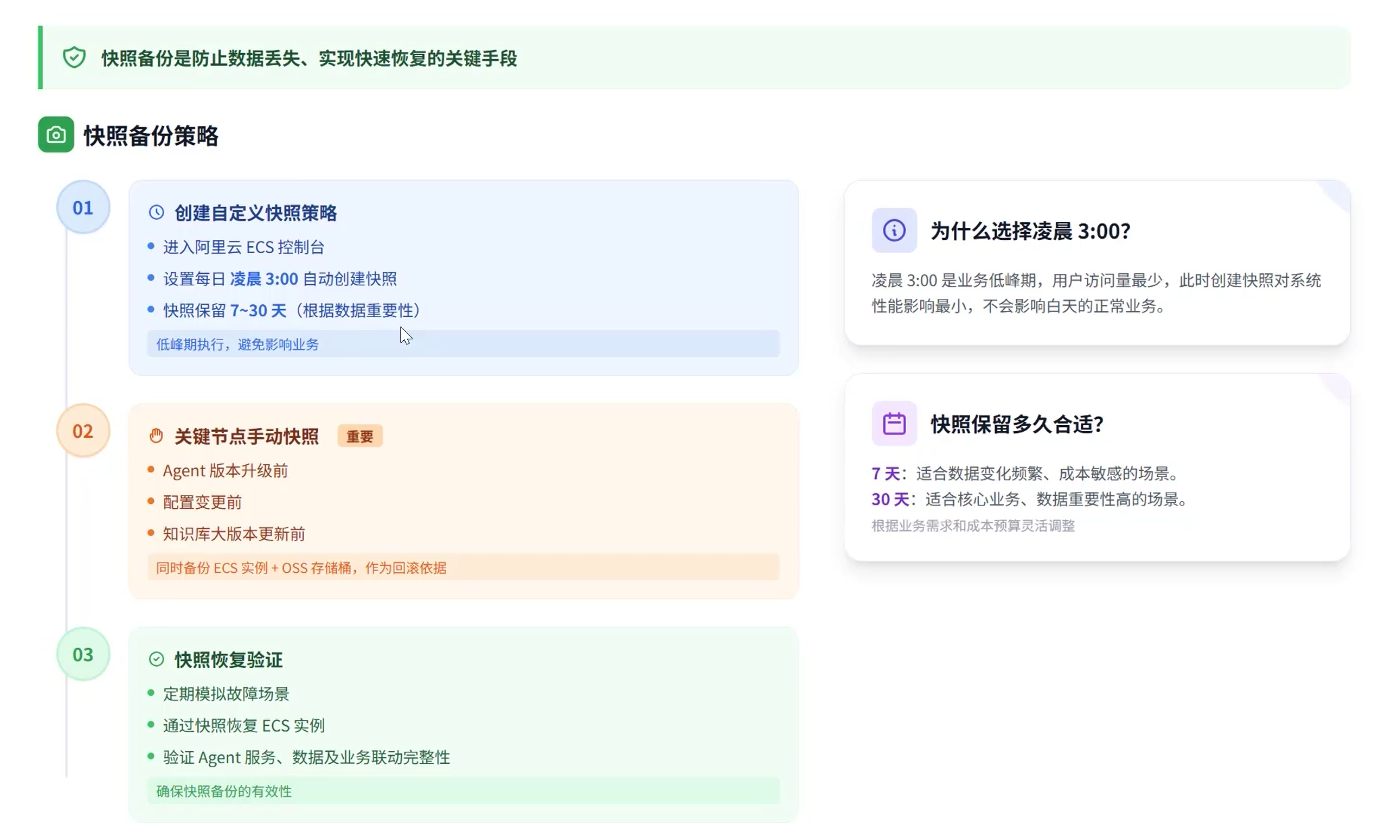
Task: Click the banner text 快照备份是防止数据丢失
Action: [309, 58]
